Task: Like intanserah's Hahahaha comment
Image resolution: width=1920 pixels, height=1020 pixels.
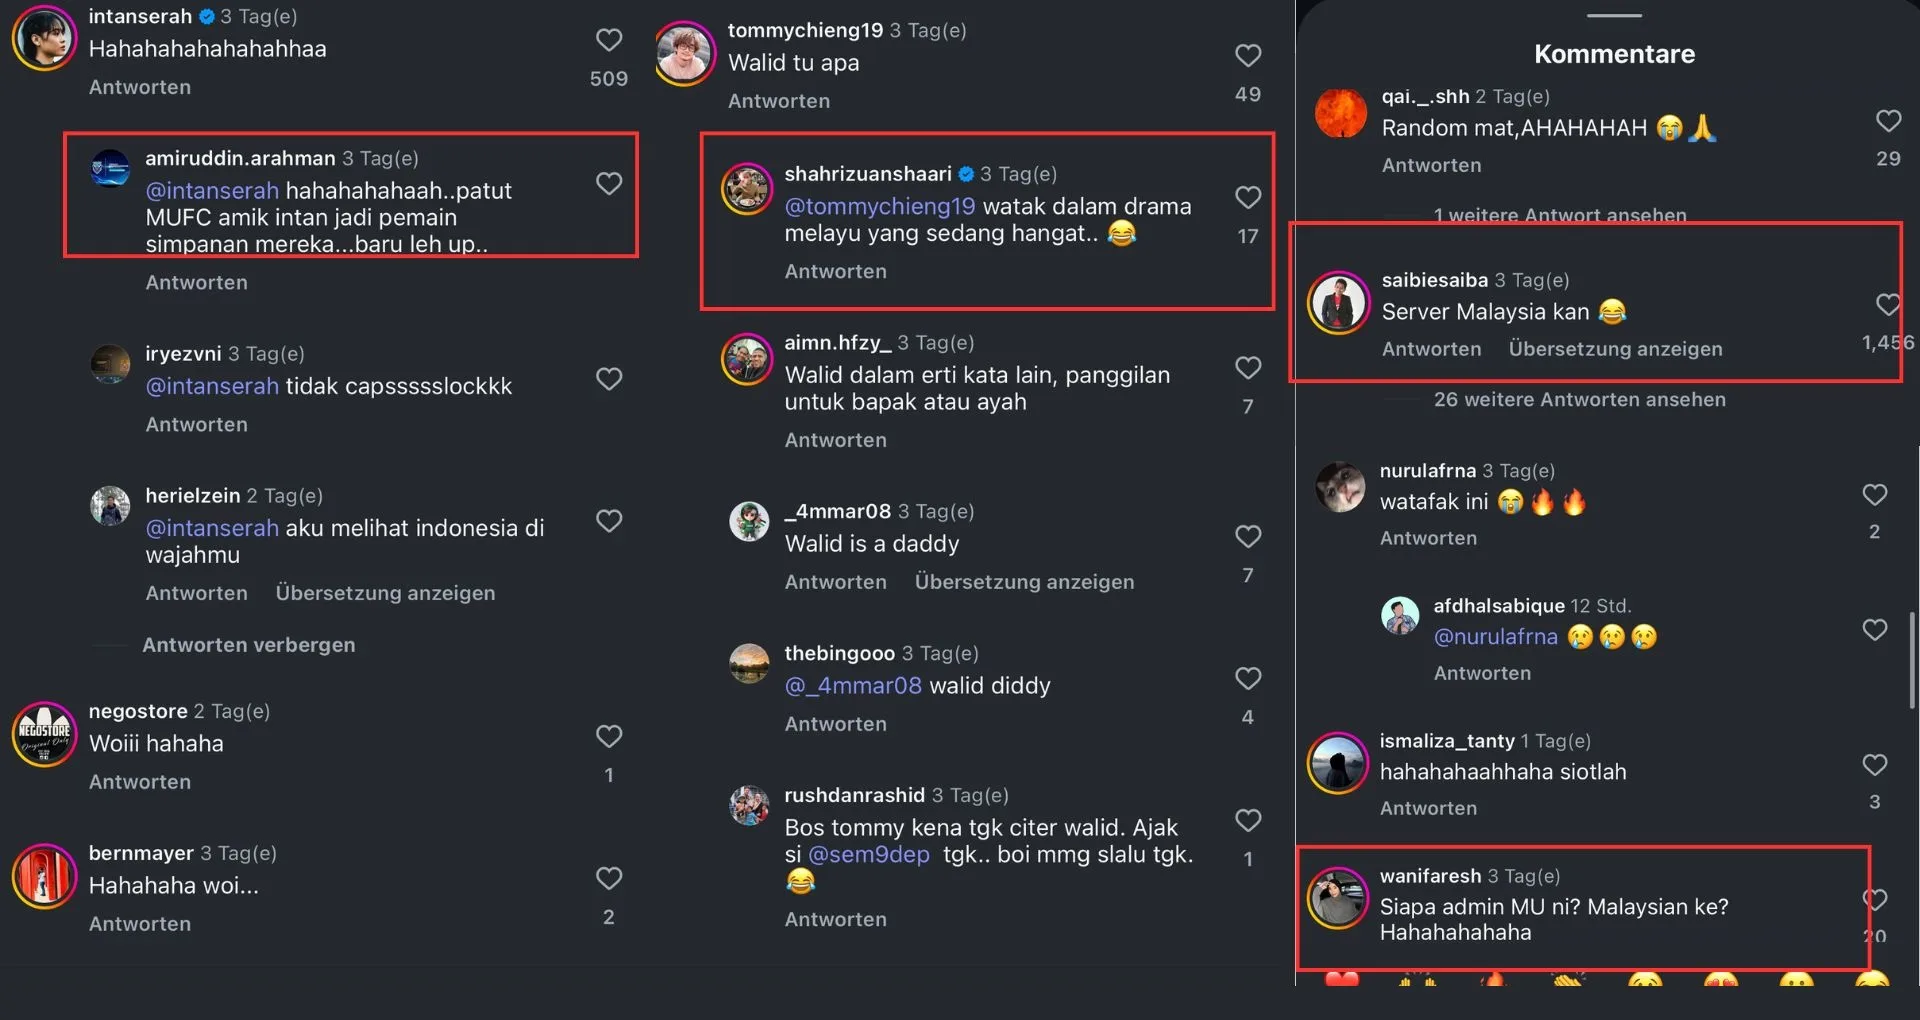Action: (x=609, y=40)
